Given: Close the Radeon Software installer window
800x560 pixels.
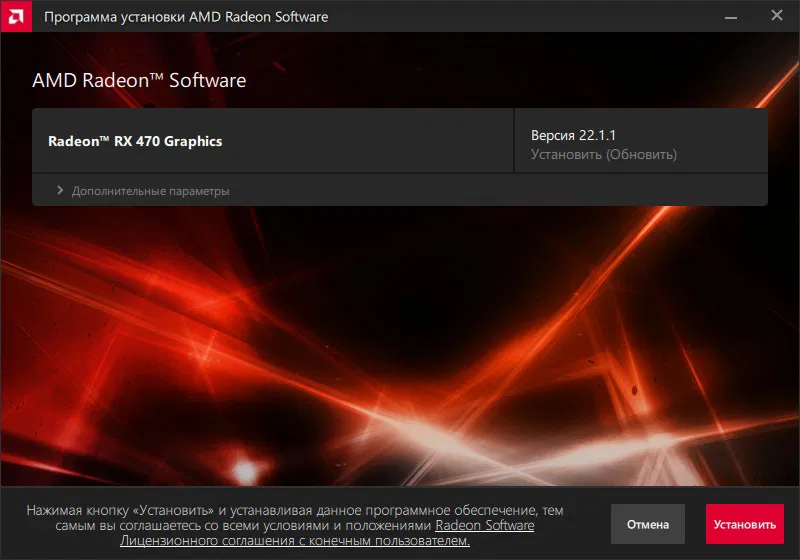Looking at the screenshot, I should point(777,15).
